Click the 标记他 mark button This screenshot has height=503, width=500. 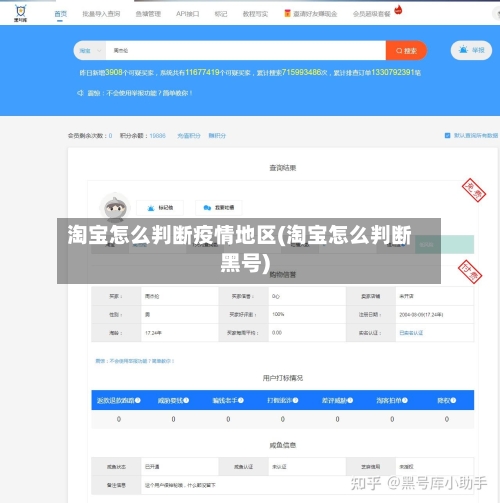point(160,208)
